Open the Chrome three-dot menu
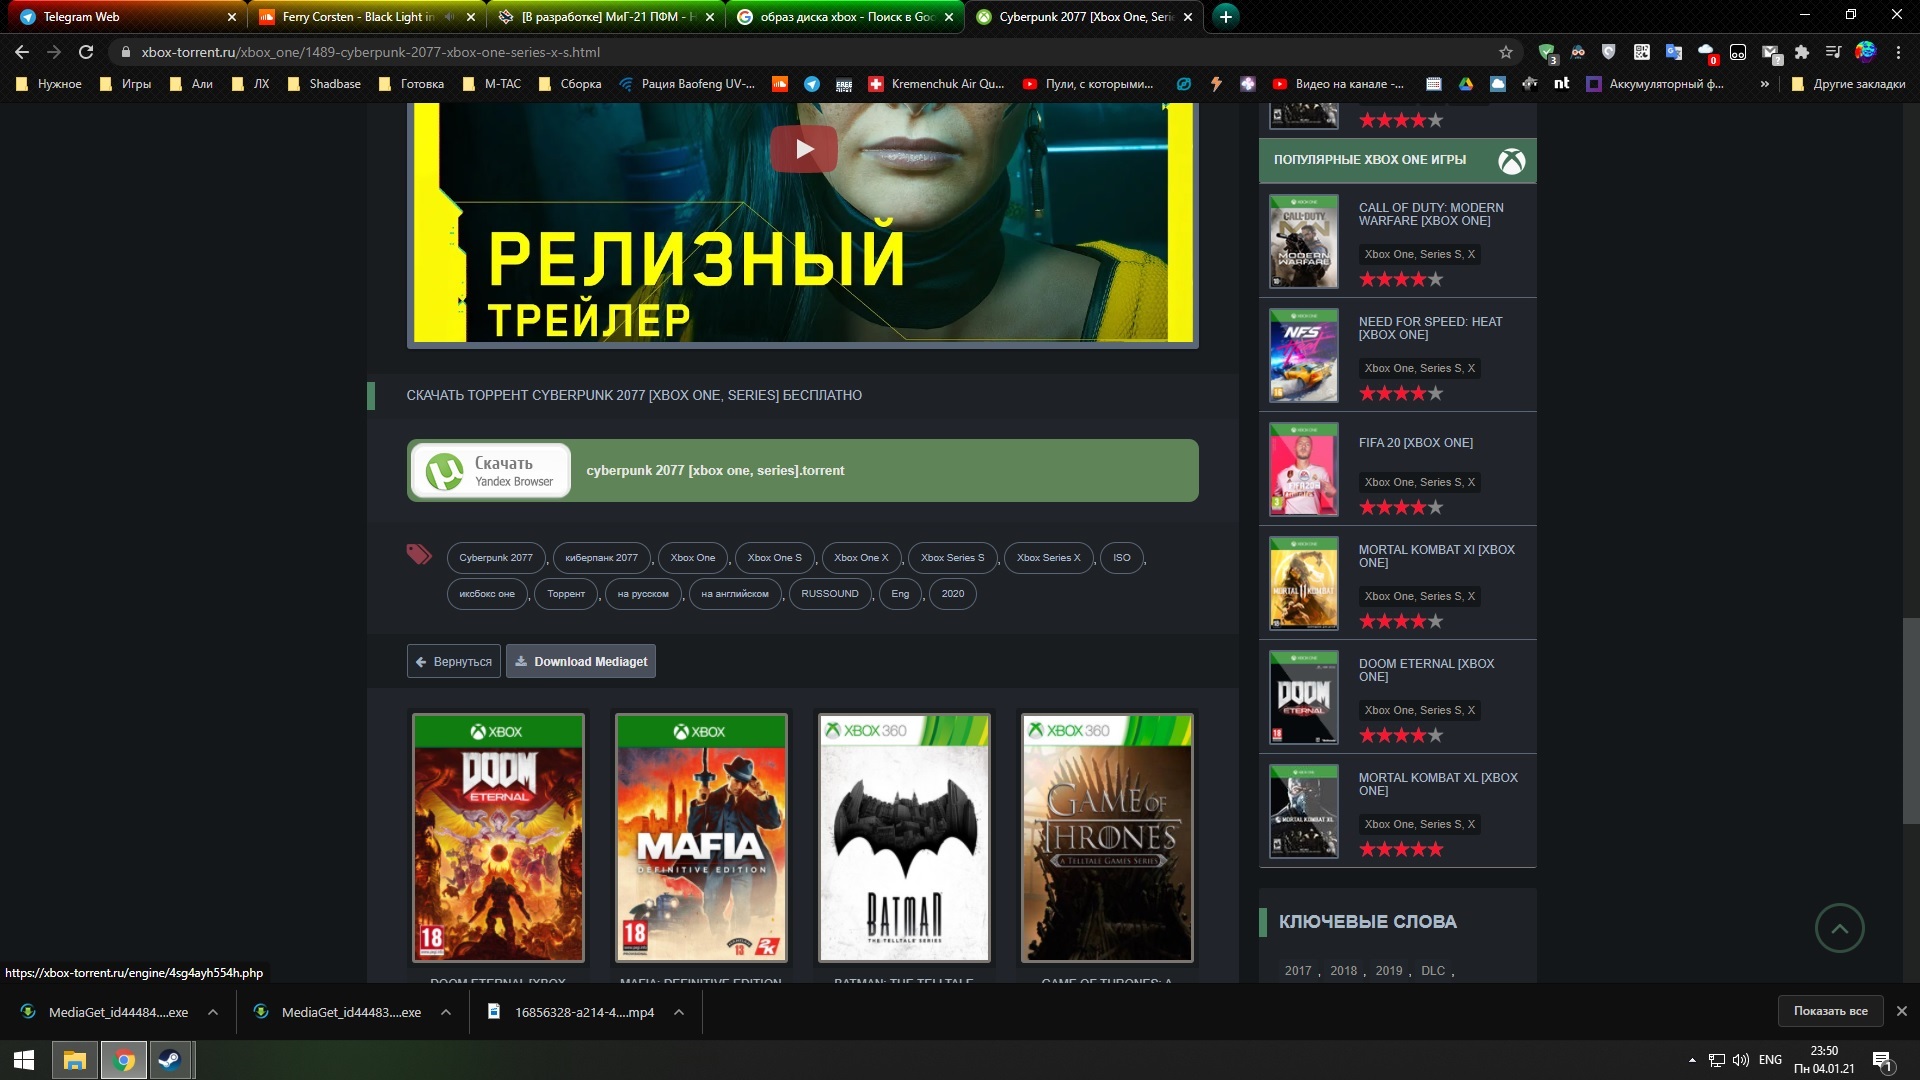 (1898, 52)
